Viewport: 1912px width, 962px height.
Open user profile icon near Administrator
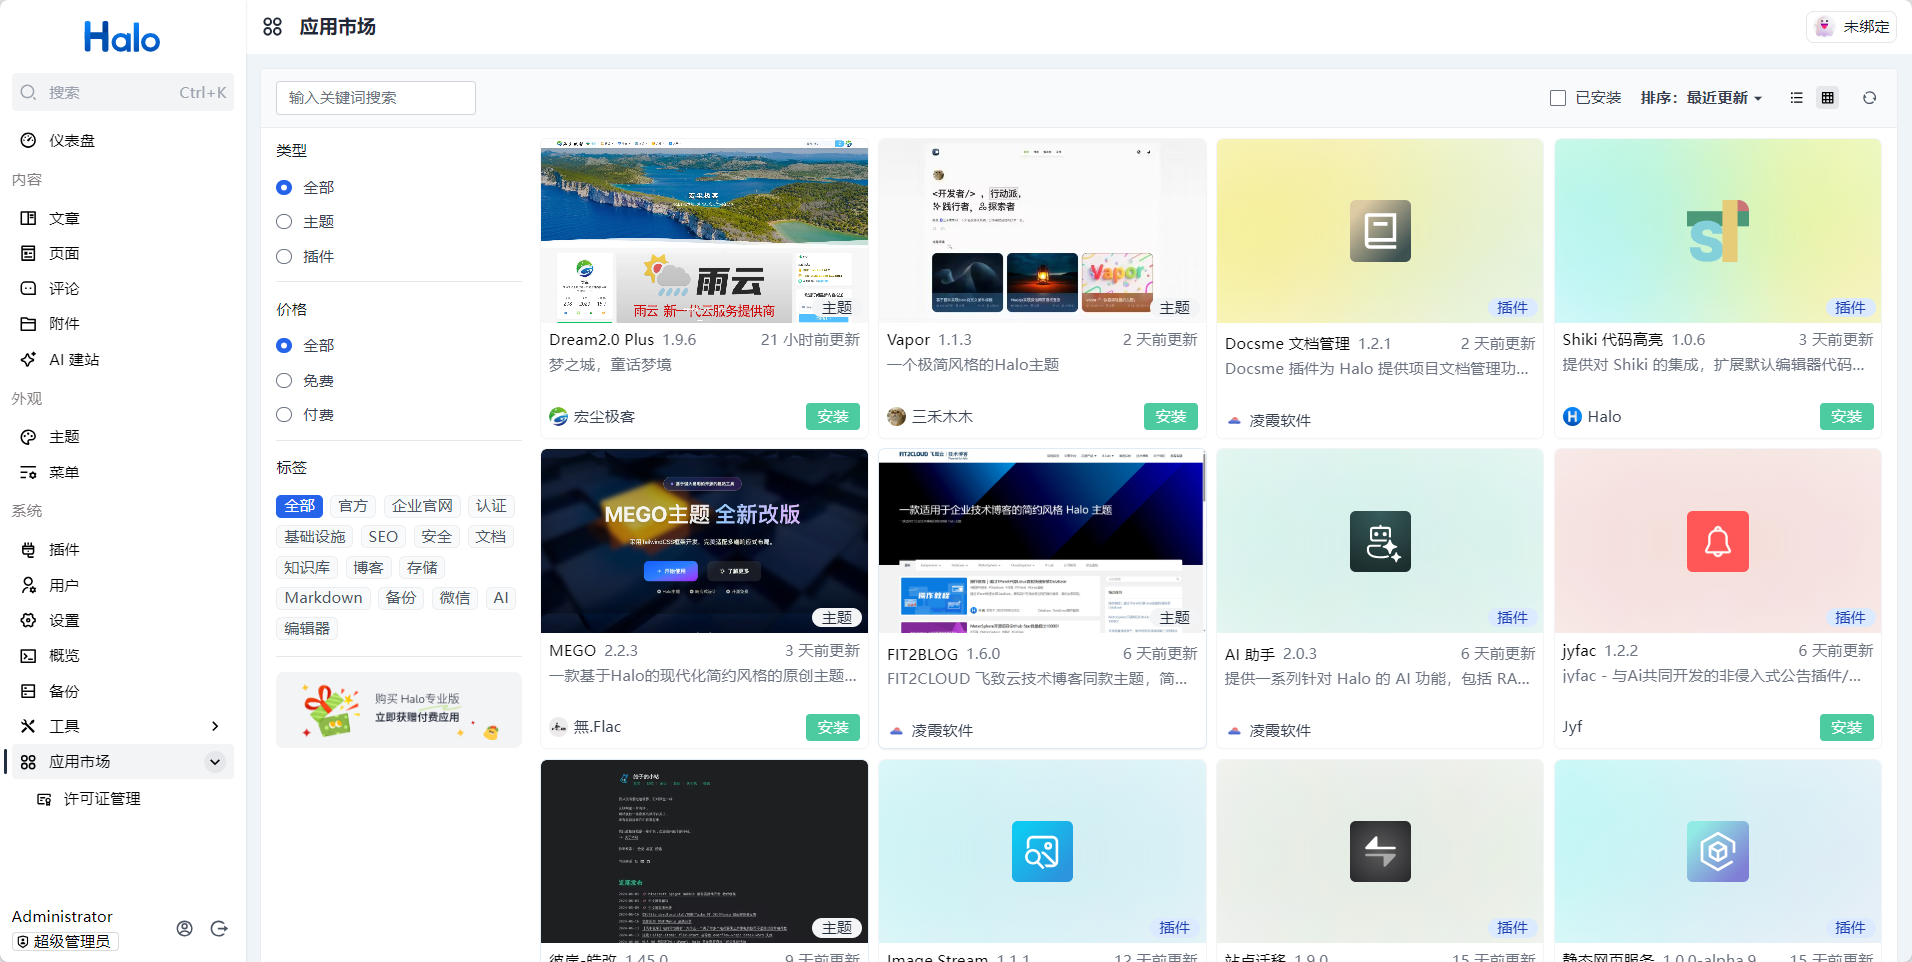(x=185, y=929)
